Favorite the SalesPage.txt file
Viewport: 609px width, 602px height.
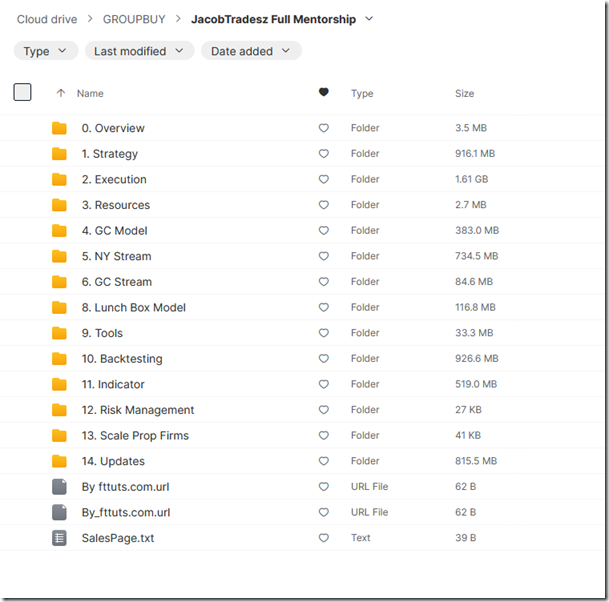324,538
